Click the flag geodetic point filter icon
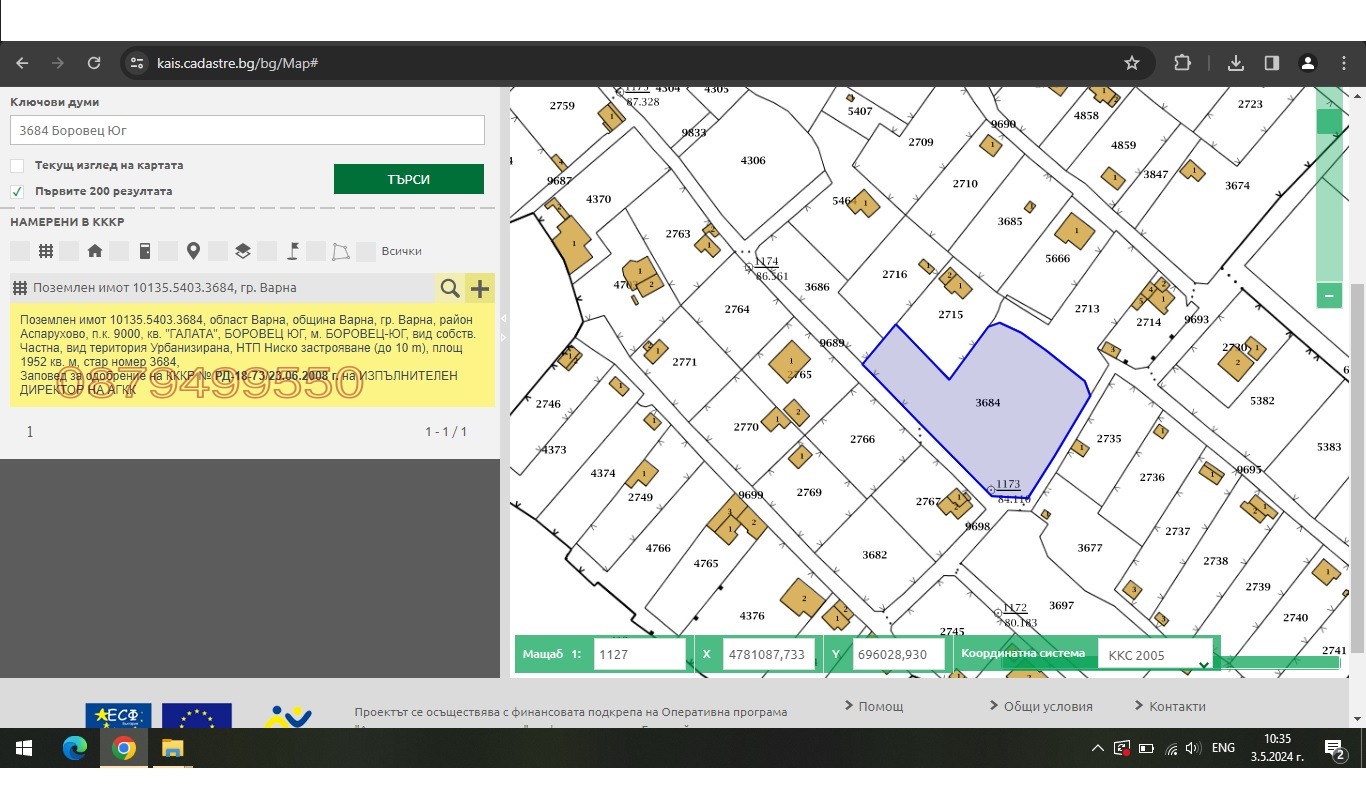This screenshot has height=794, width=1366. pyautogui.click(x=293, y=251)
